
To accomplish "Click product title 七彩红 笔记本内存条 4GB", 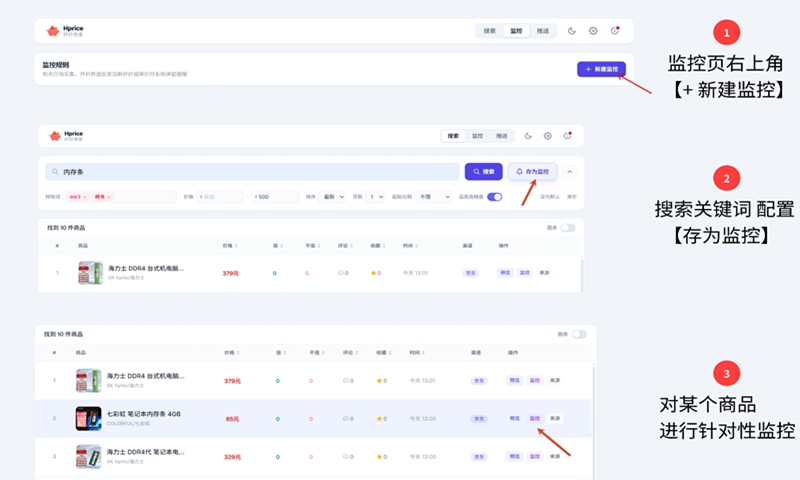I will [143, 414].
